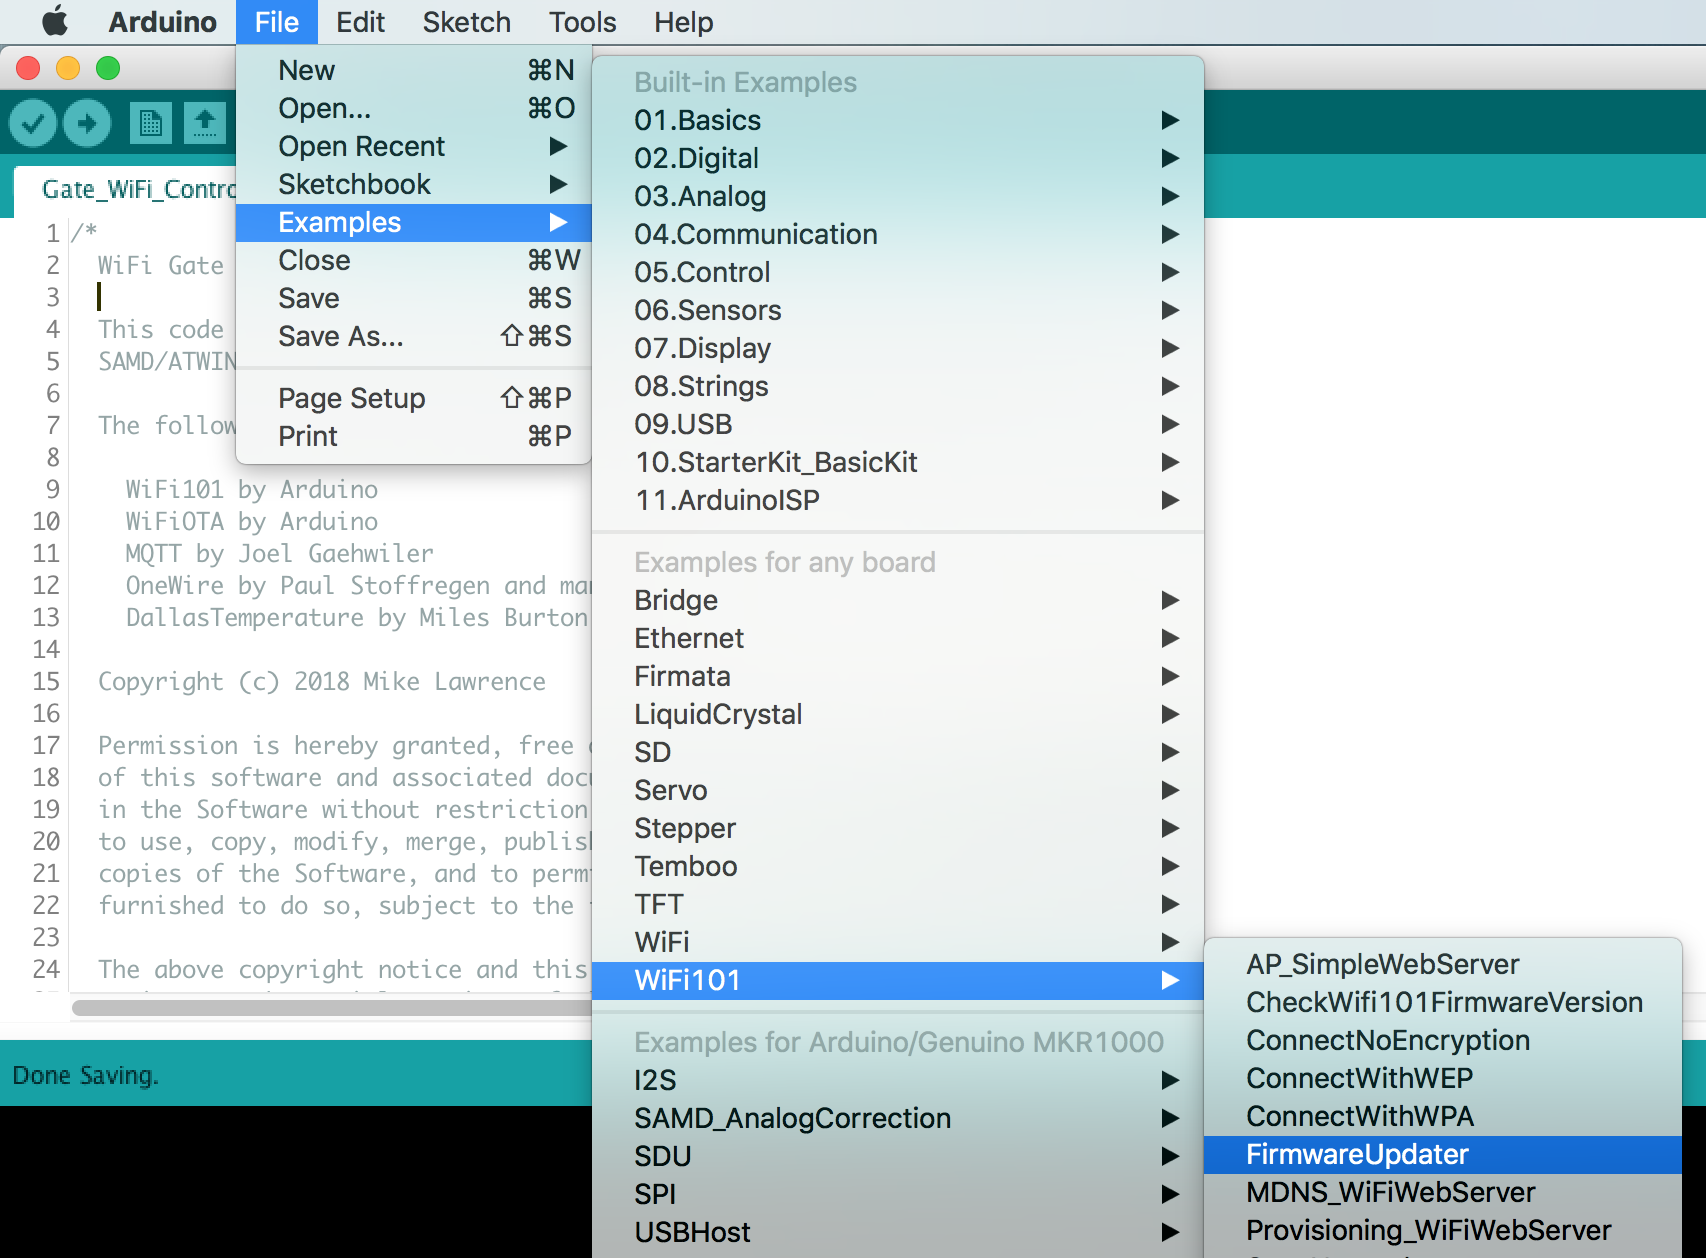Image resolution: width=1706 pixels, height=1258 pixels.
Task: Open the I2S examples submenu
Action: (898, 1080)
